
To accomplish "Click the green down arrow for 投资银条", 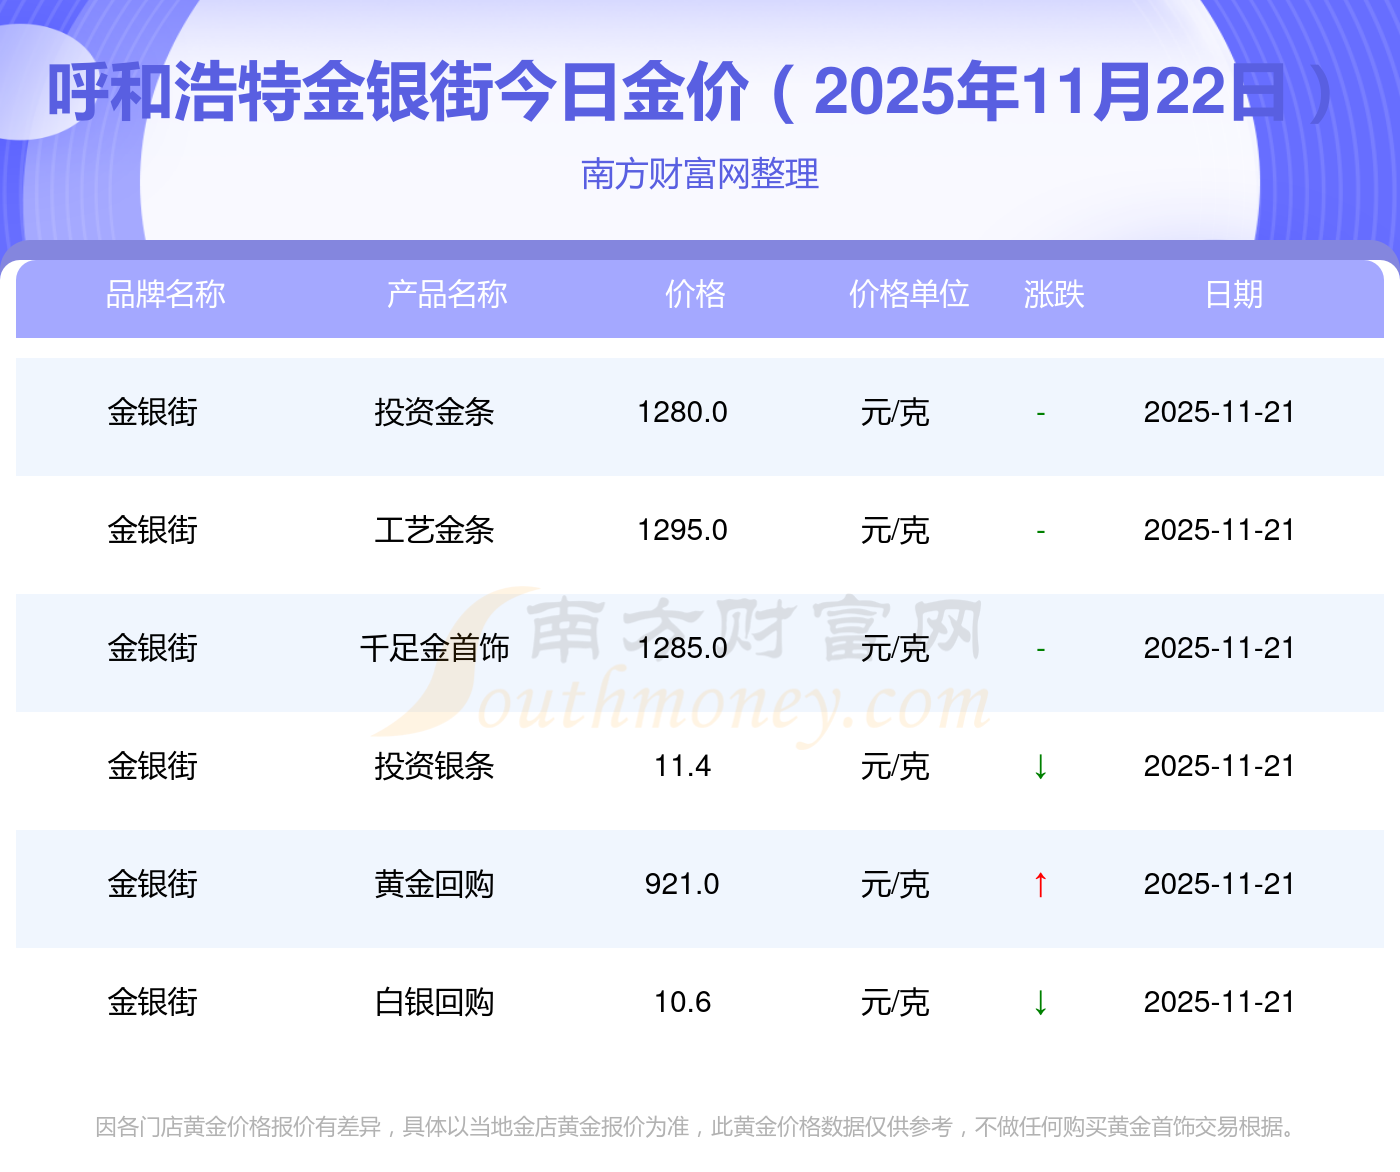I will coord(1040,767).
